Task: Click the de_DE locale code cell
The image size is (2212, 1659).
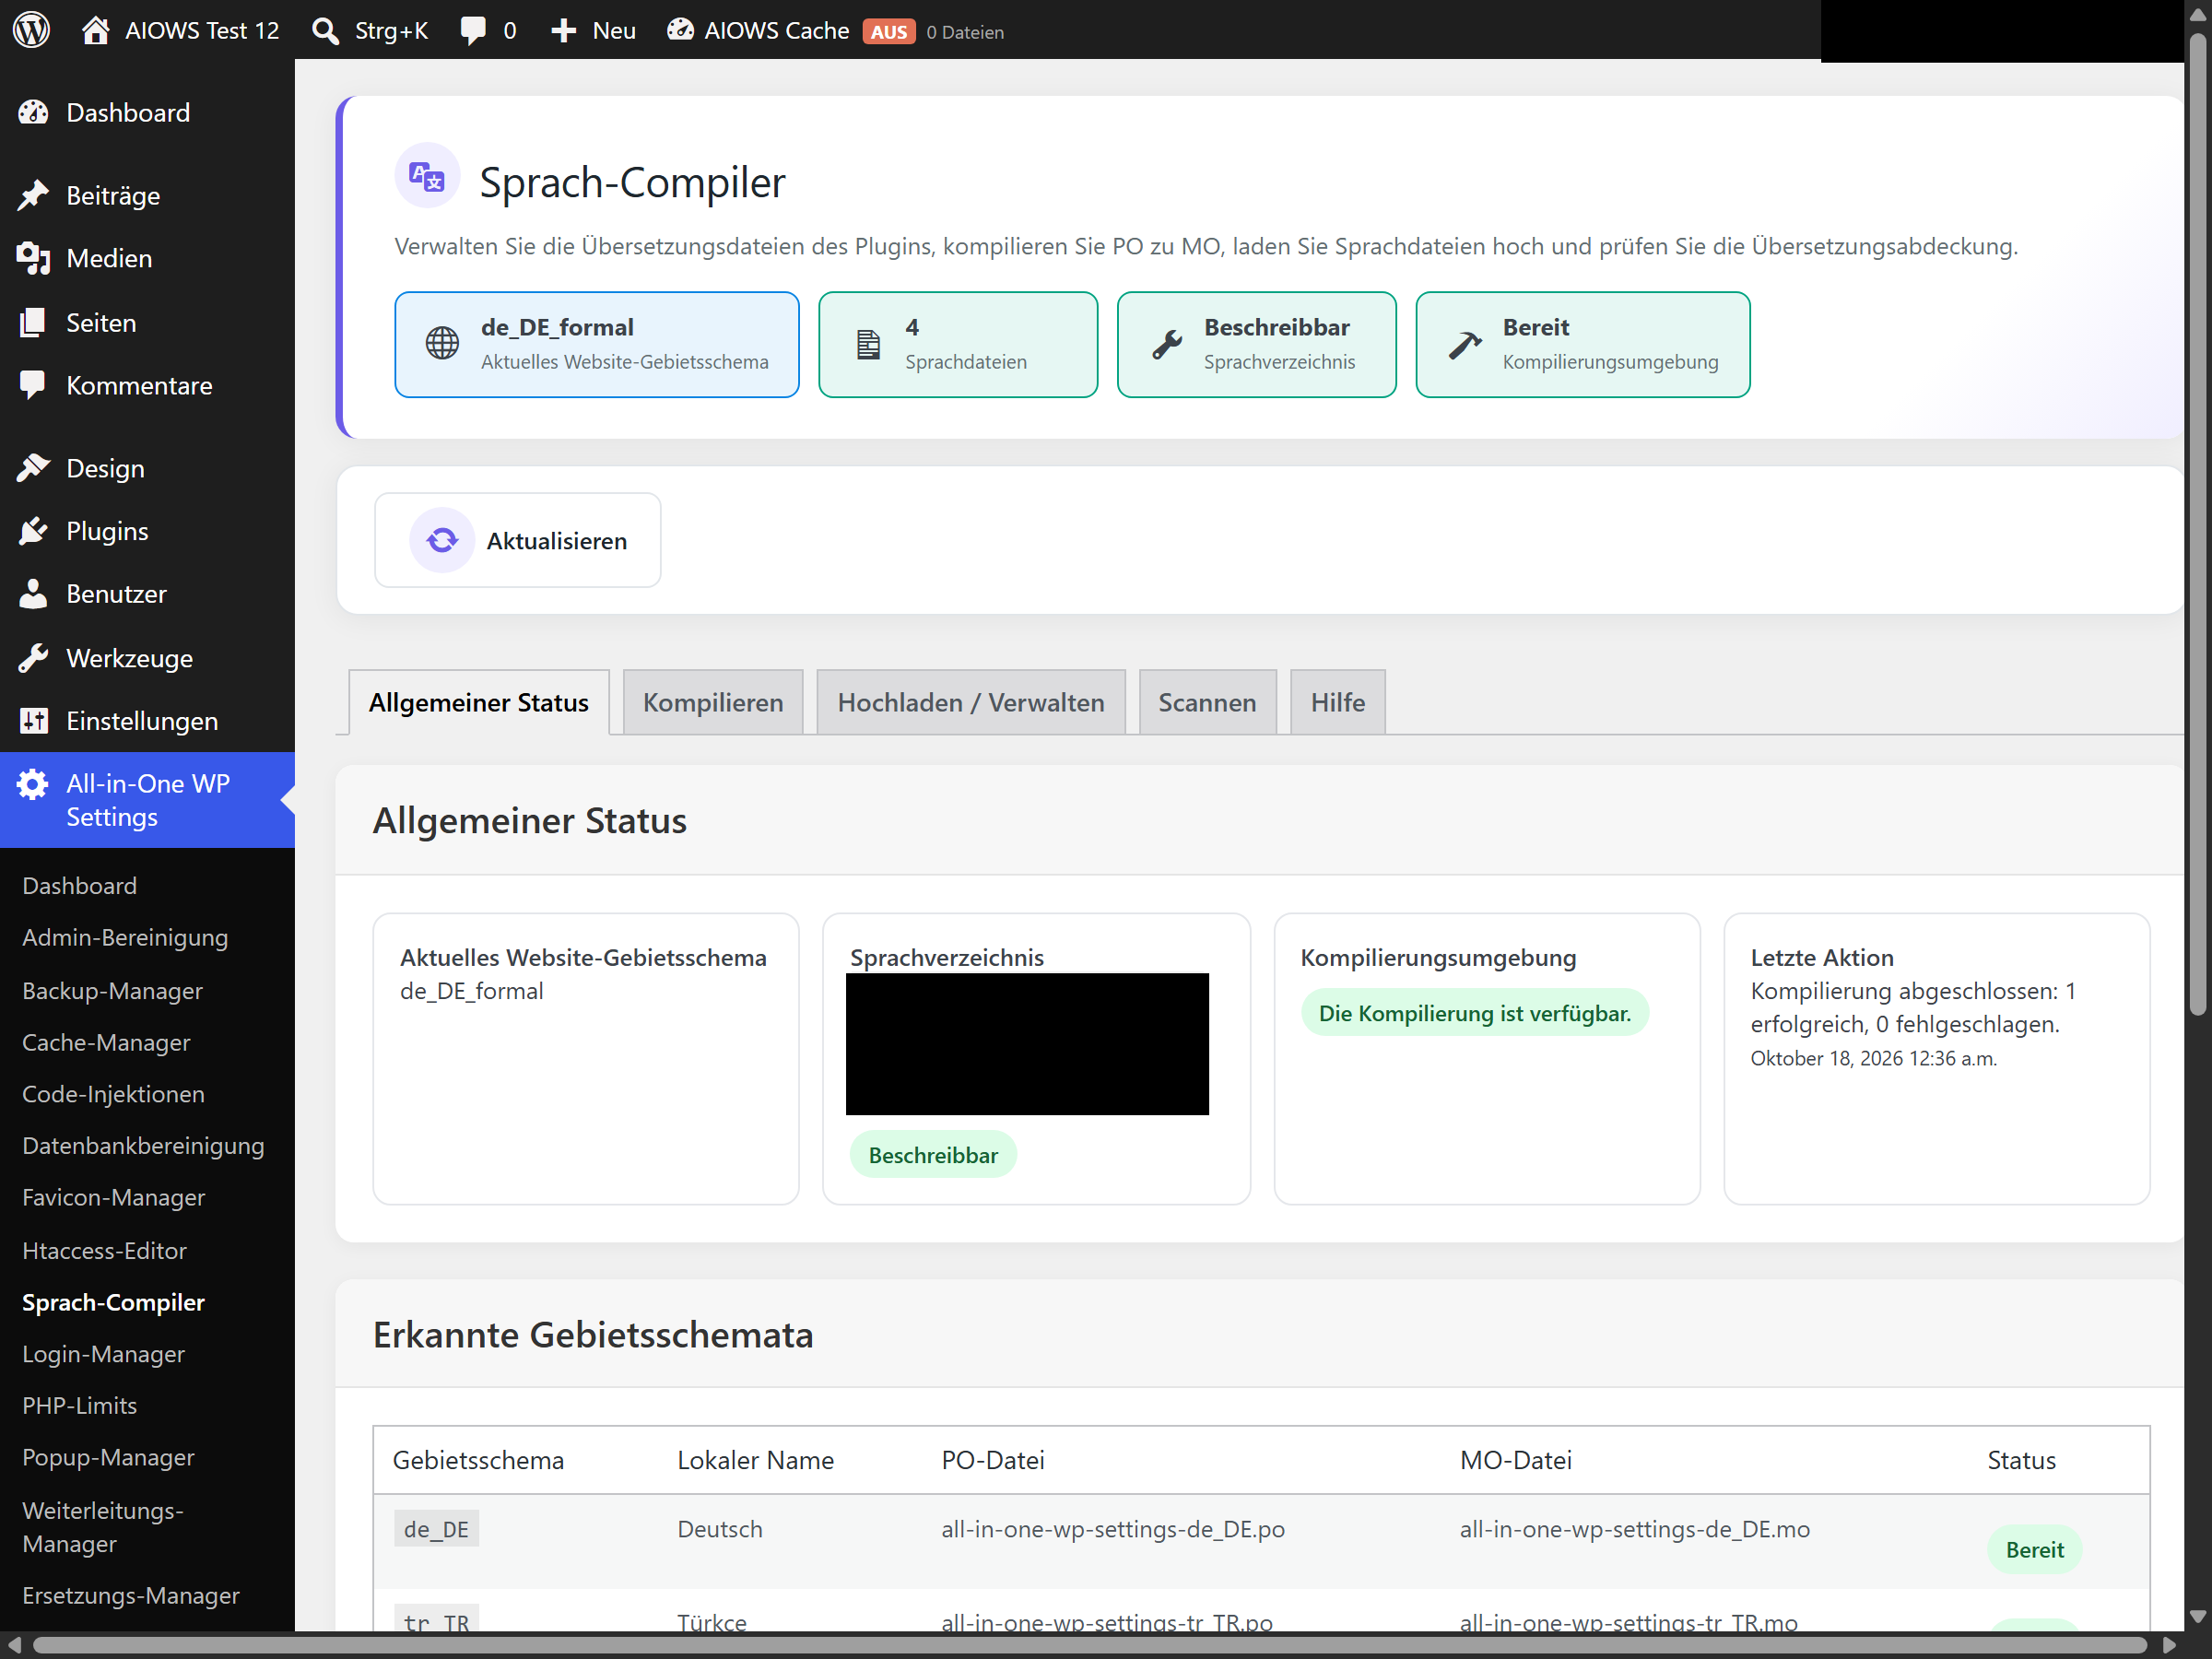Action: pos(436,1529)
